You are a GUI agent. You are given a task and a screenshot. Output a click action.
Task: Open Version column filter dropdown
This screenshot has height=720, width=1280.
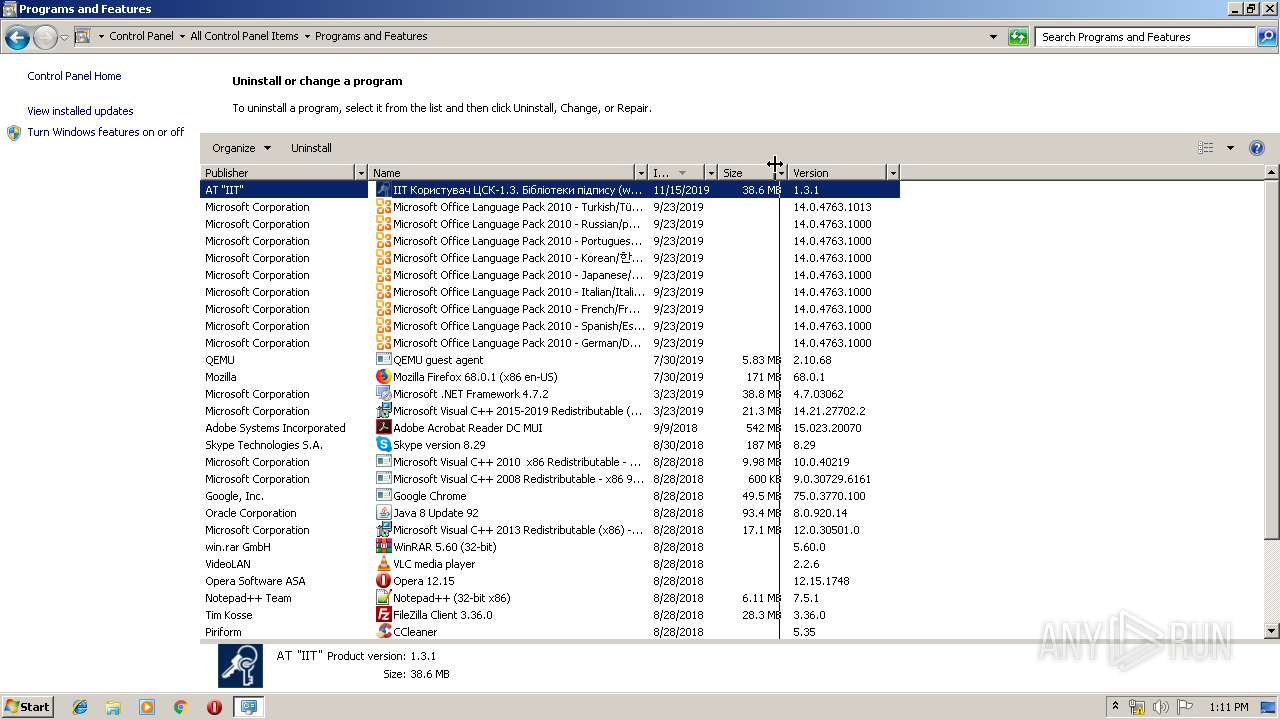893,173
